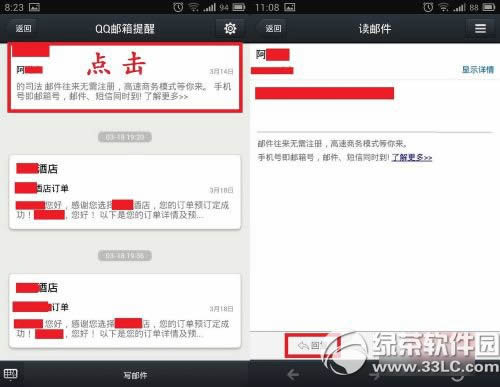Image resolution: width=500 pixels, height=387 pixels.
Task: Tap Wi-Fi icon in 11:08 status bar
Action: 444,7
